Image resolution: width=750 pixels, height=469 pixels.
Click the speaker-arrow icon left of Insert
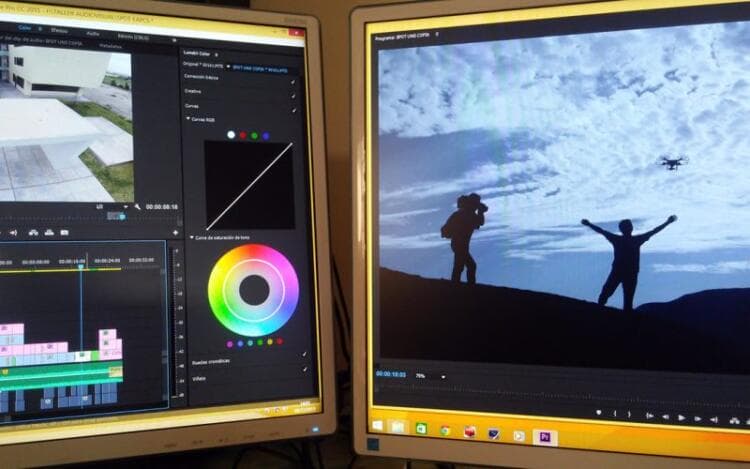13,233
